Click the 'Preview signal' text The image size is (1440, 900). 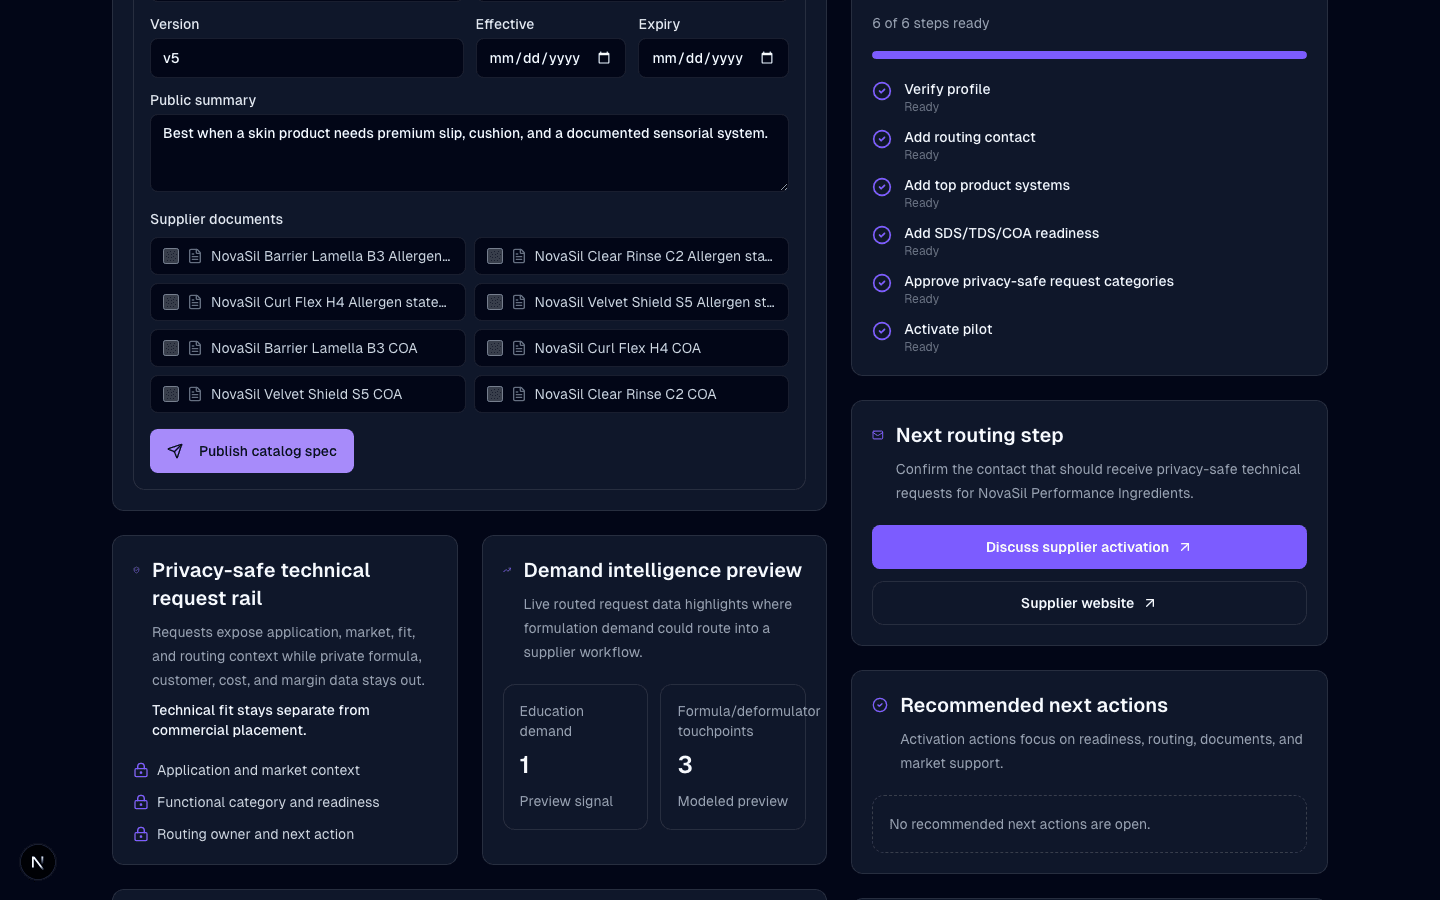pyautogui.click(x=566, y=801)
